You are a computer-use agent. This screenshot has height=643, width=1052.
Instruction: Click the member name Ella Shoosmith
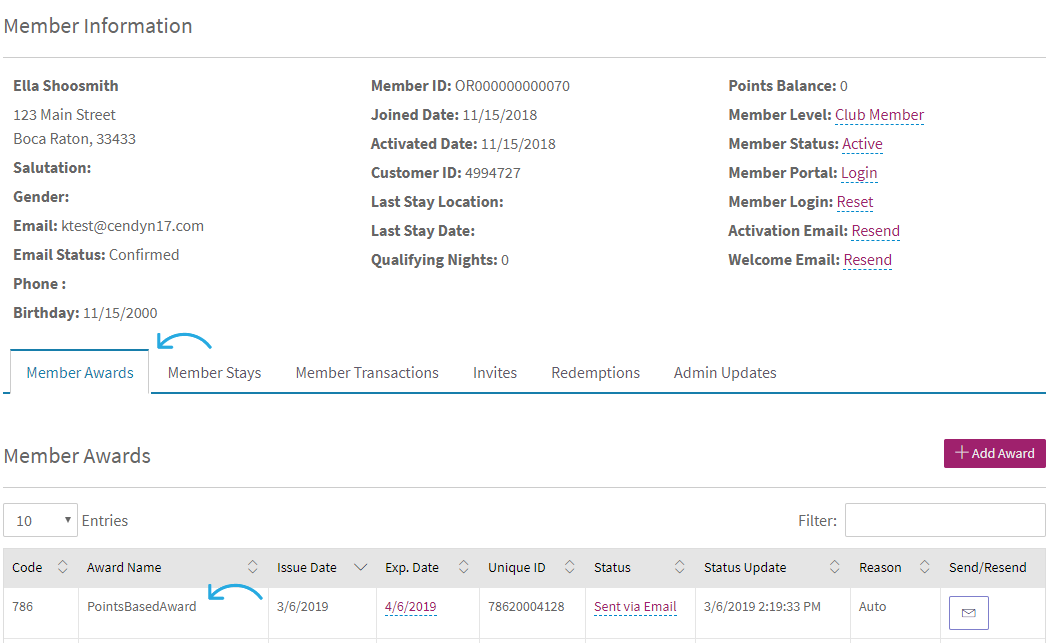(66, 86)
